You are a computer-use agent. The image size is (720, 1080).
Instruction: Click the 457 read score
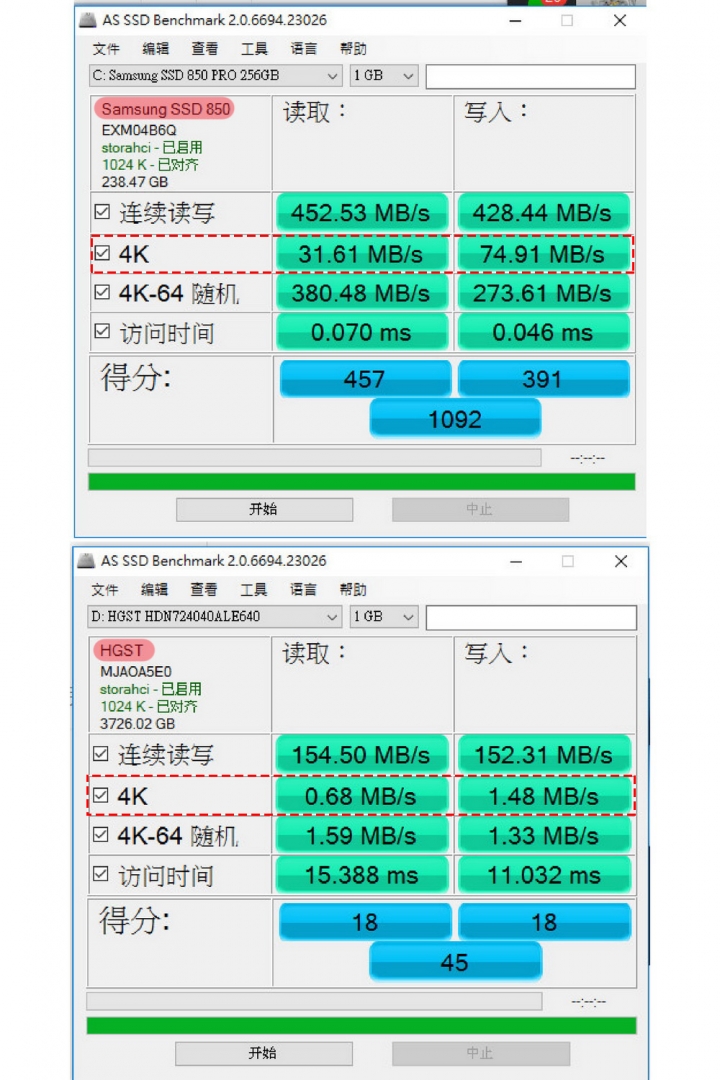(365, 379)
